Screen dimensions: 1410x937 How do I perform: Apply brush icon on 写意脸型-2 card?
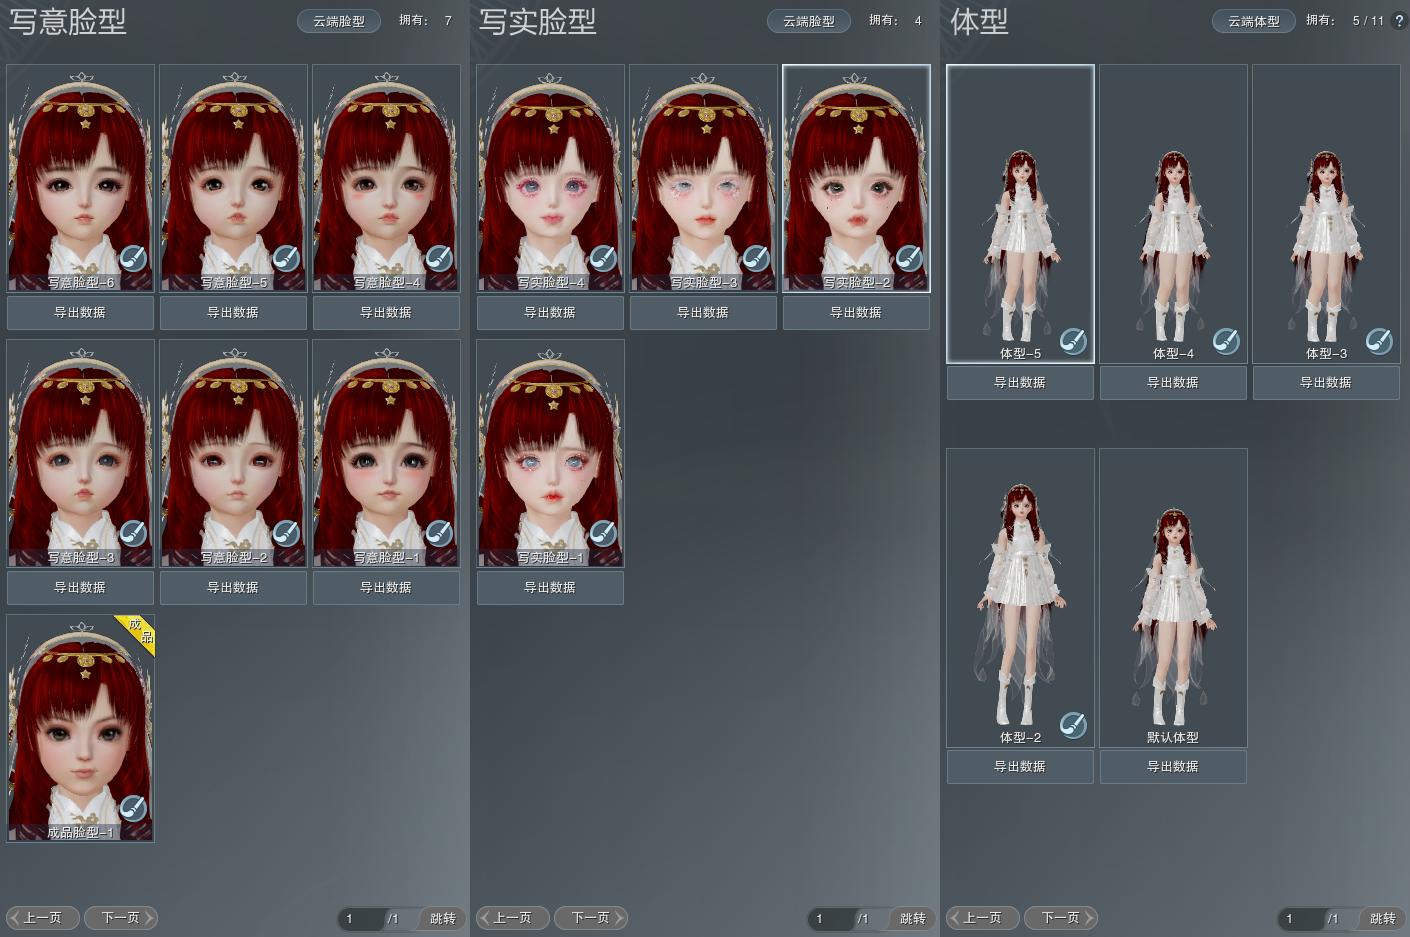coord(286,533)
